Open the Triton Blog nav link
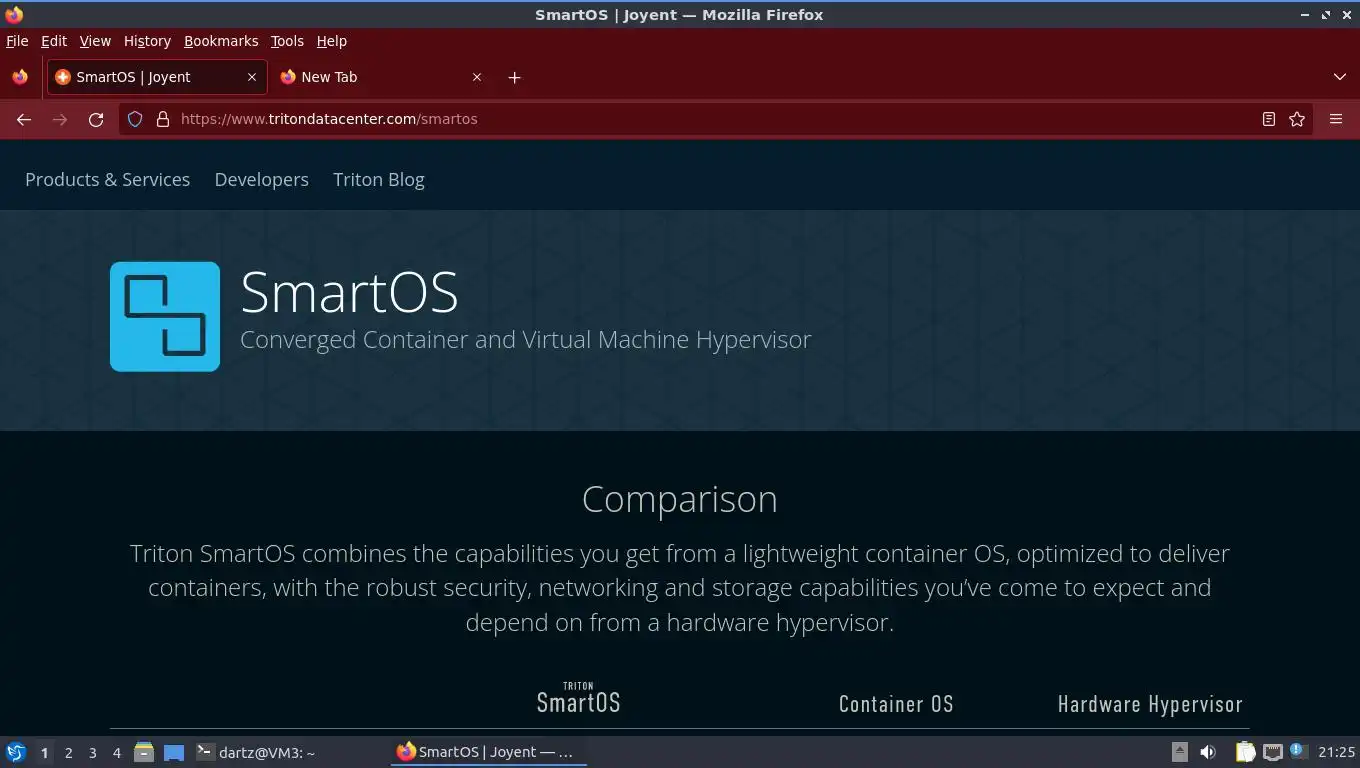 pyautogui.click(x=379, y=180)
